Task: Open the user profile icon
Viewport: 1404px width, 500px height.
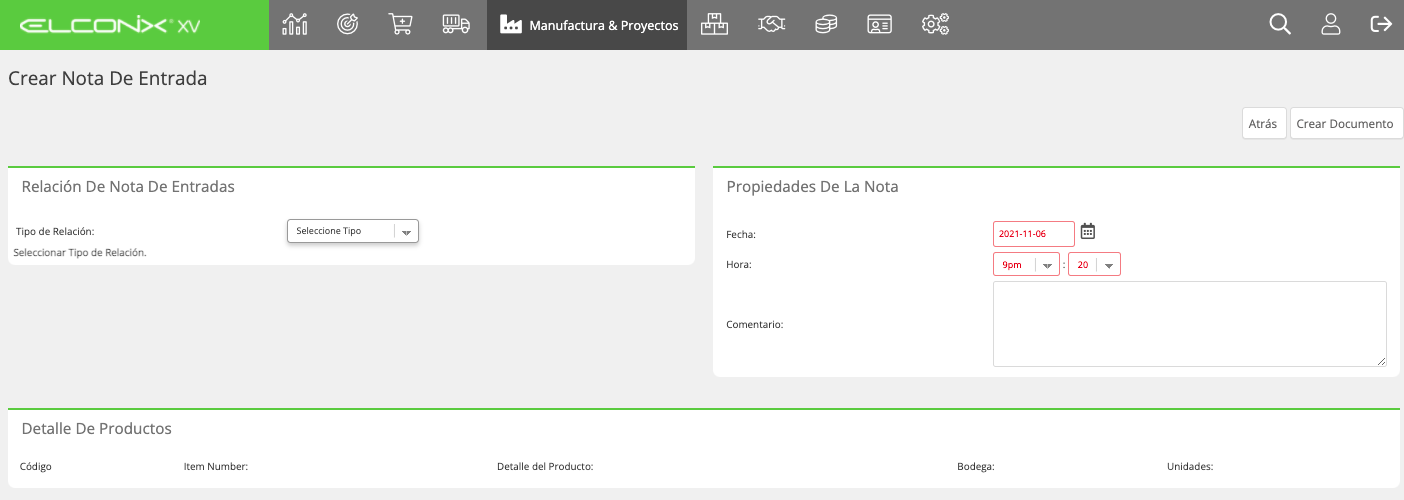Action: tap(1331, 24)
